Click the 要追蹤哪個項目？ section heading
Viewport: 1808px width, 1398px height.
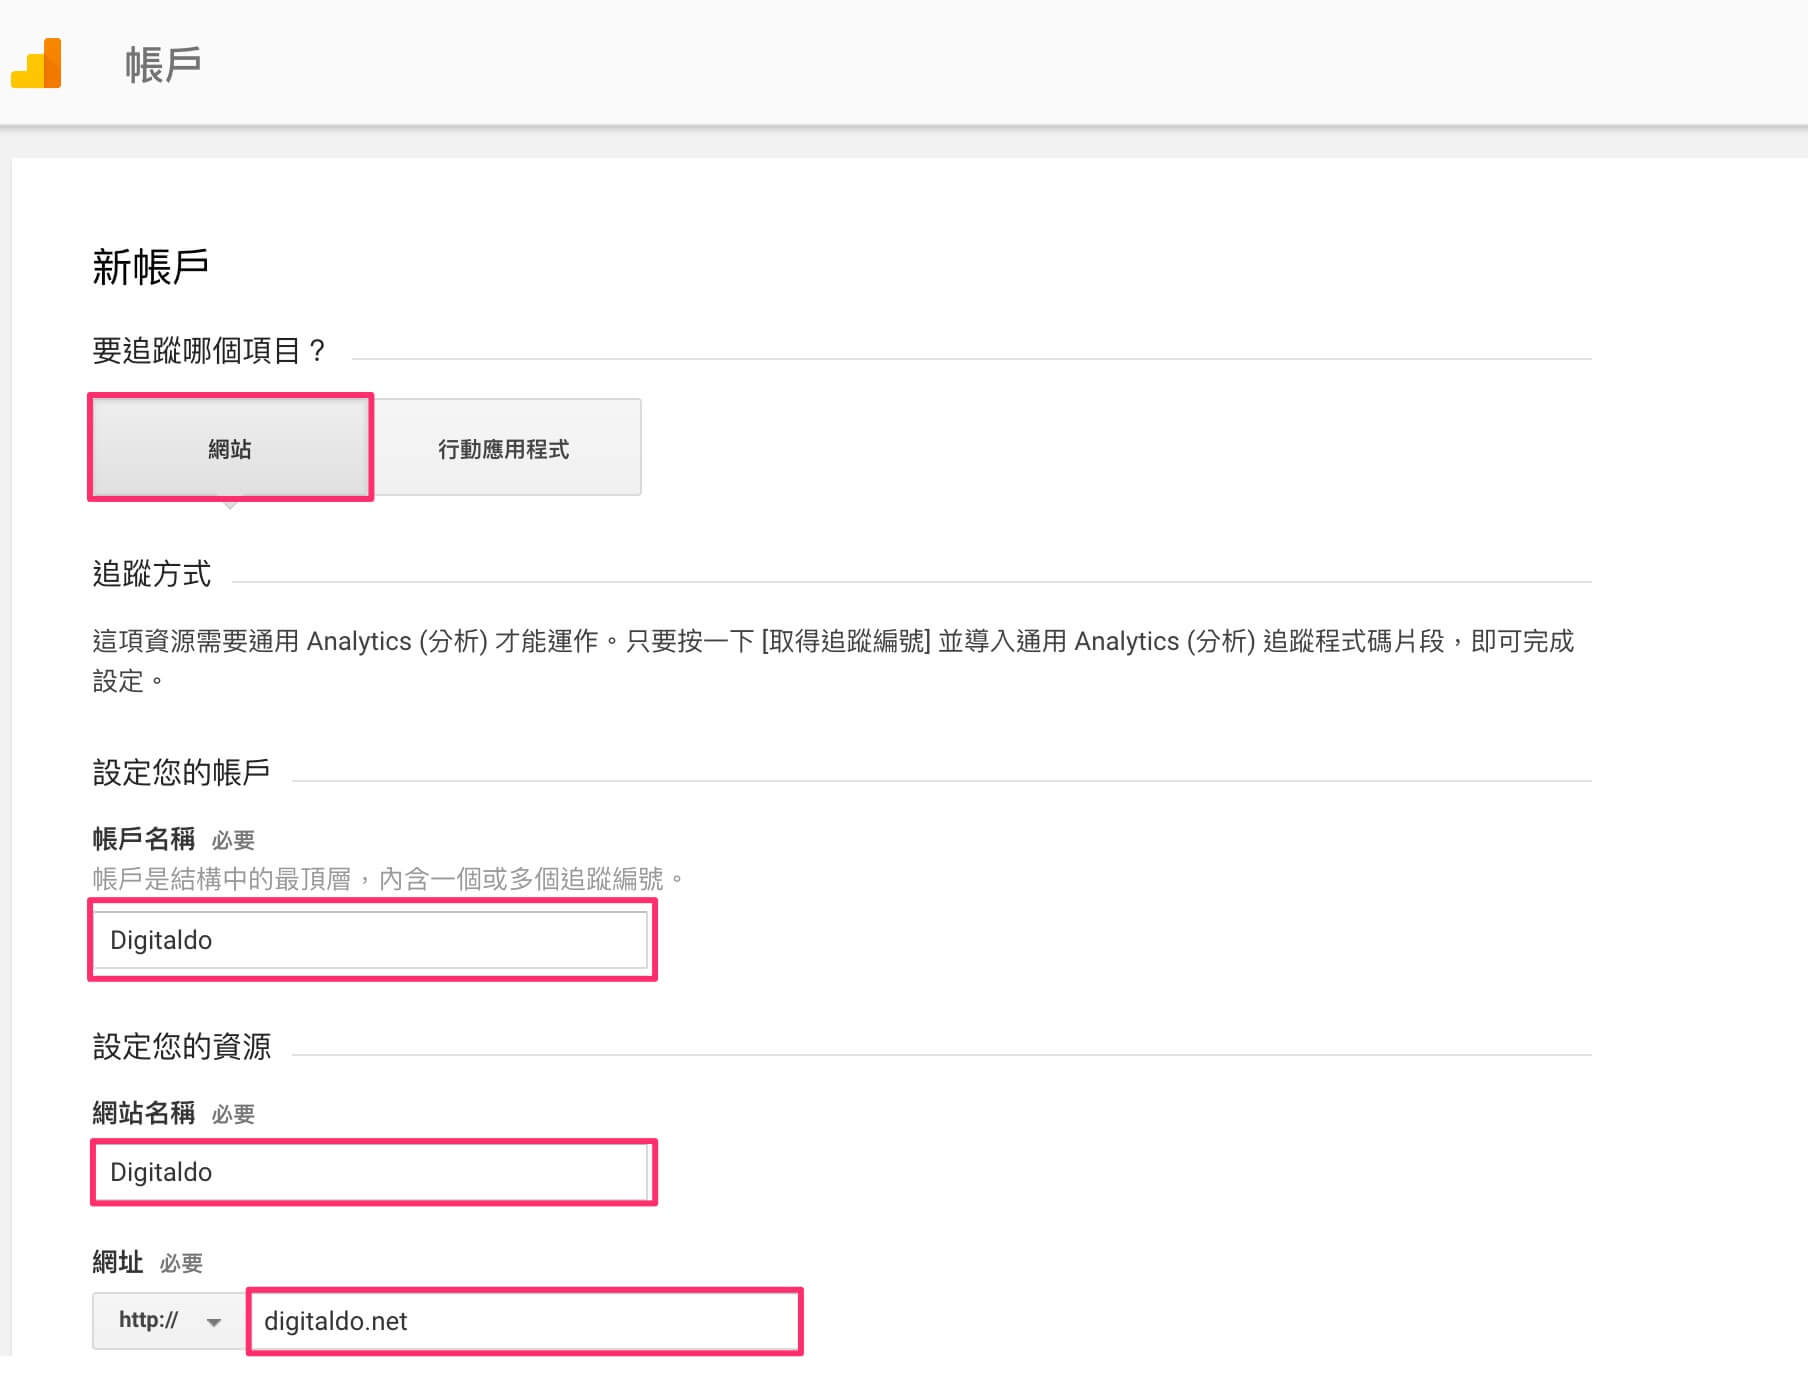pos(209,351)
